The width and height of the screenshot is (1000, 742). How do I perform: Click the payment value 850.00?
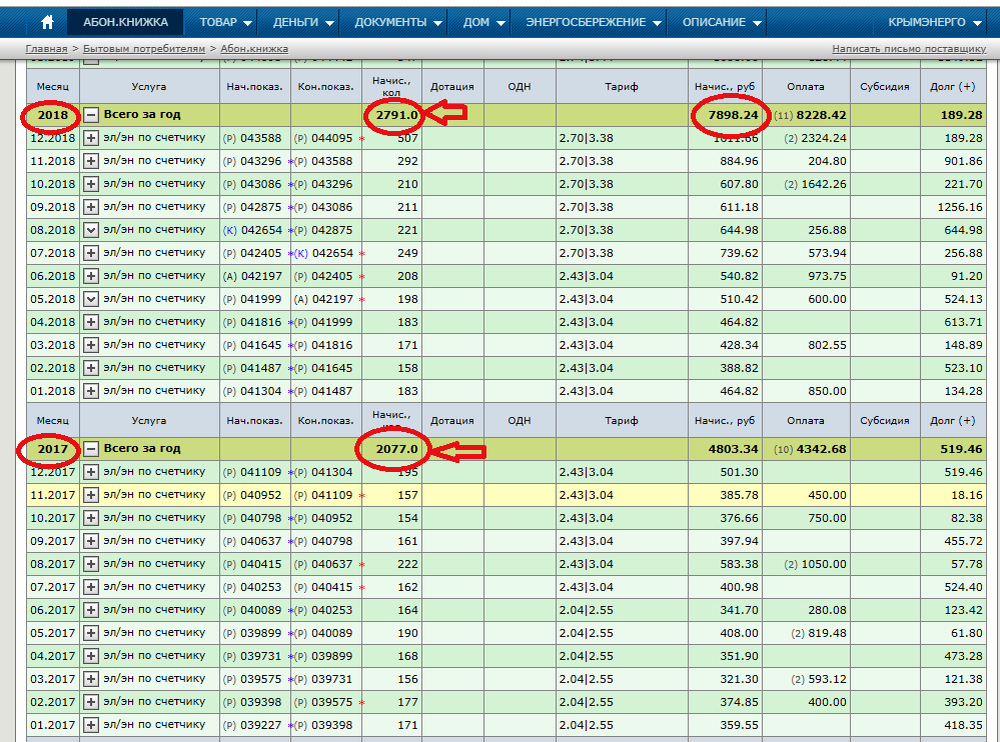tap(827, 390)
